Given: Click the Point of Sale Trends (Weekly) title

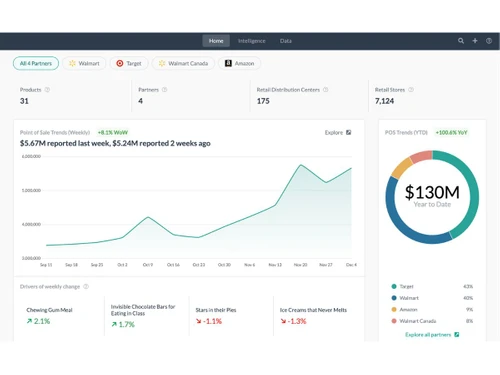Looking at the screenshot, I should click(x=55, y=132).
